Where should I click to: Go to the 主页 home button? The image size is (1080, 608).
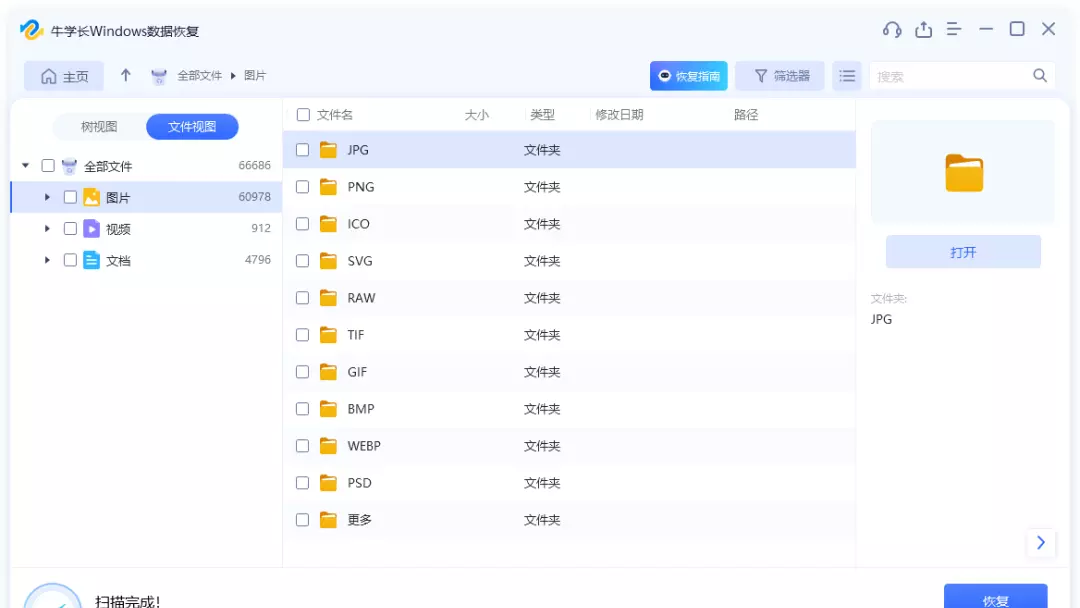pyautogui.click(x=64, y=76)
